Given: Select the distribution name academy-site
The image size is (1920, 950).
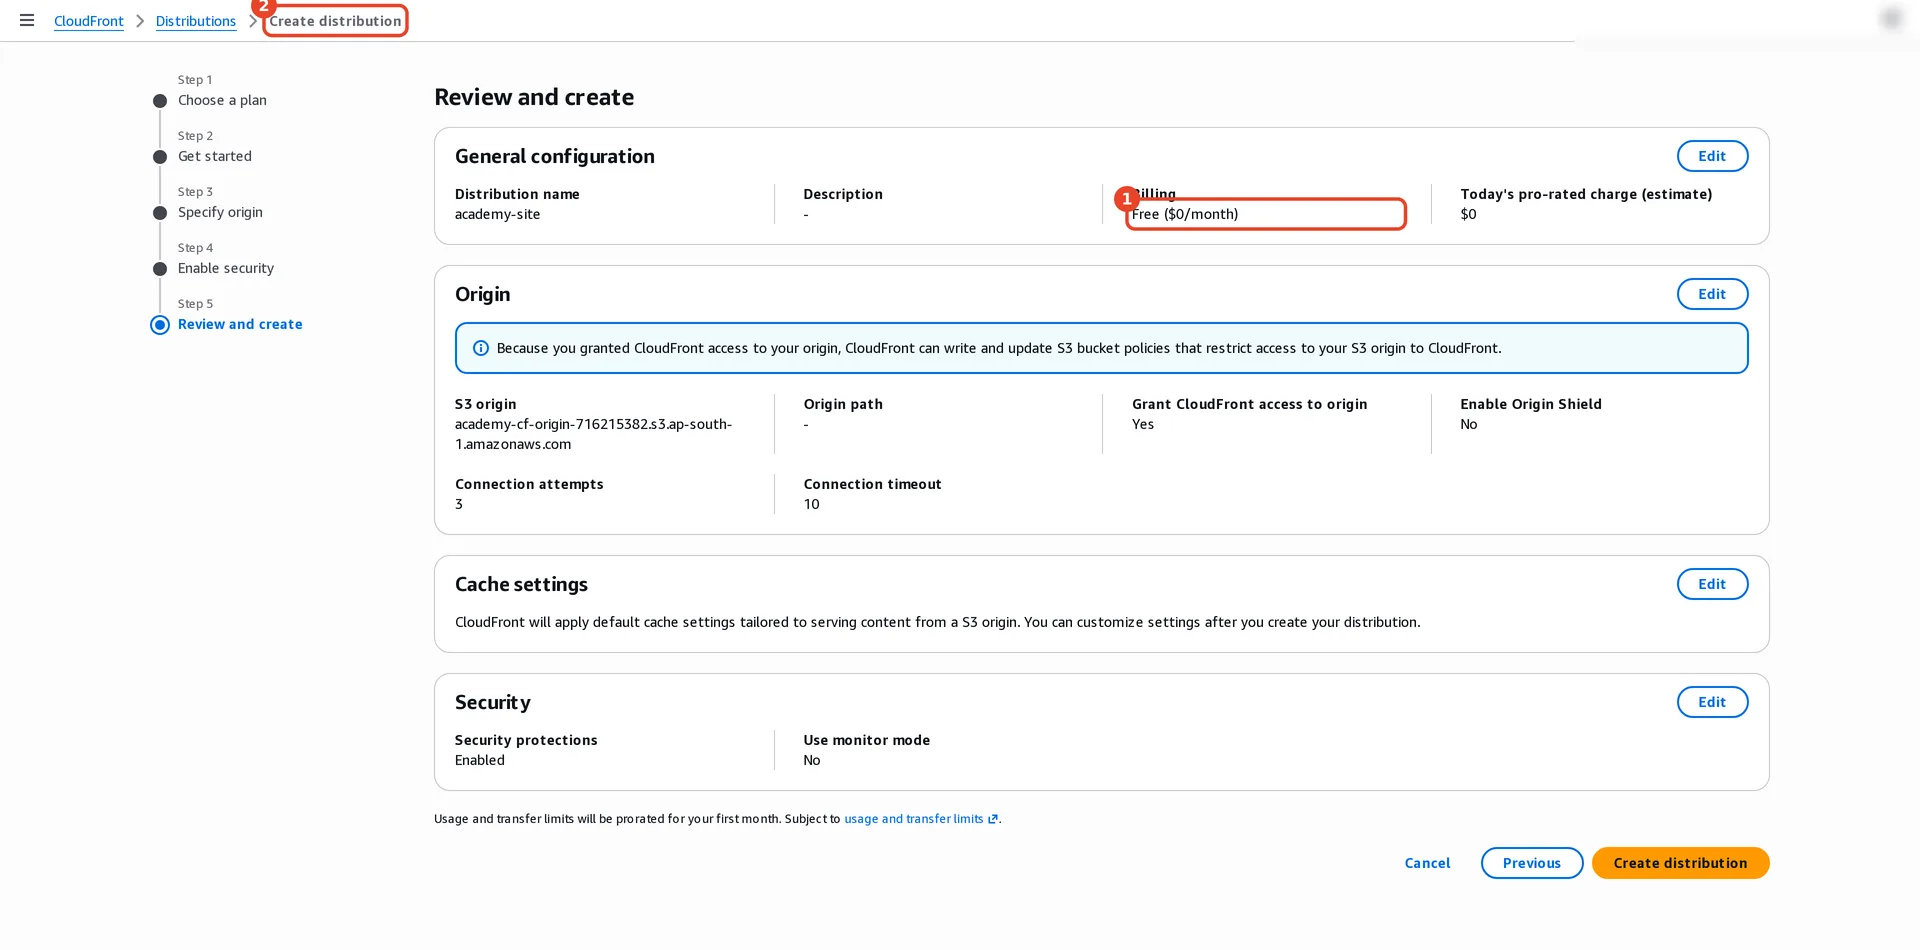Looking at the screenshot, I should 497,214.
